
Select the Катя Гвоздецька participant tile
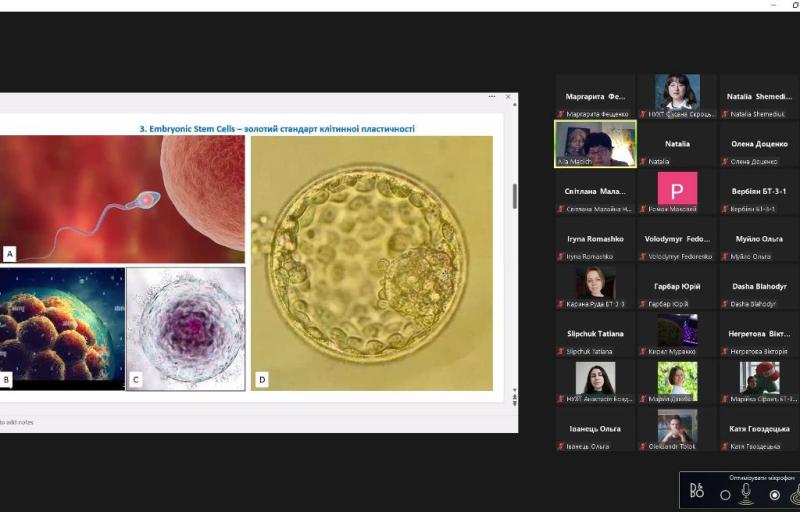point(759,429)
